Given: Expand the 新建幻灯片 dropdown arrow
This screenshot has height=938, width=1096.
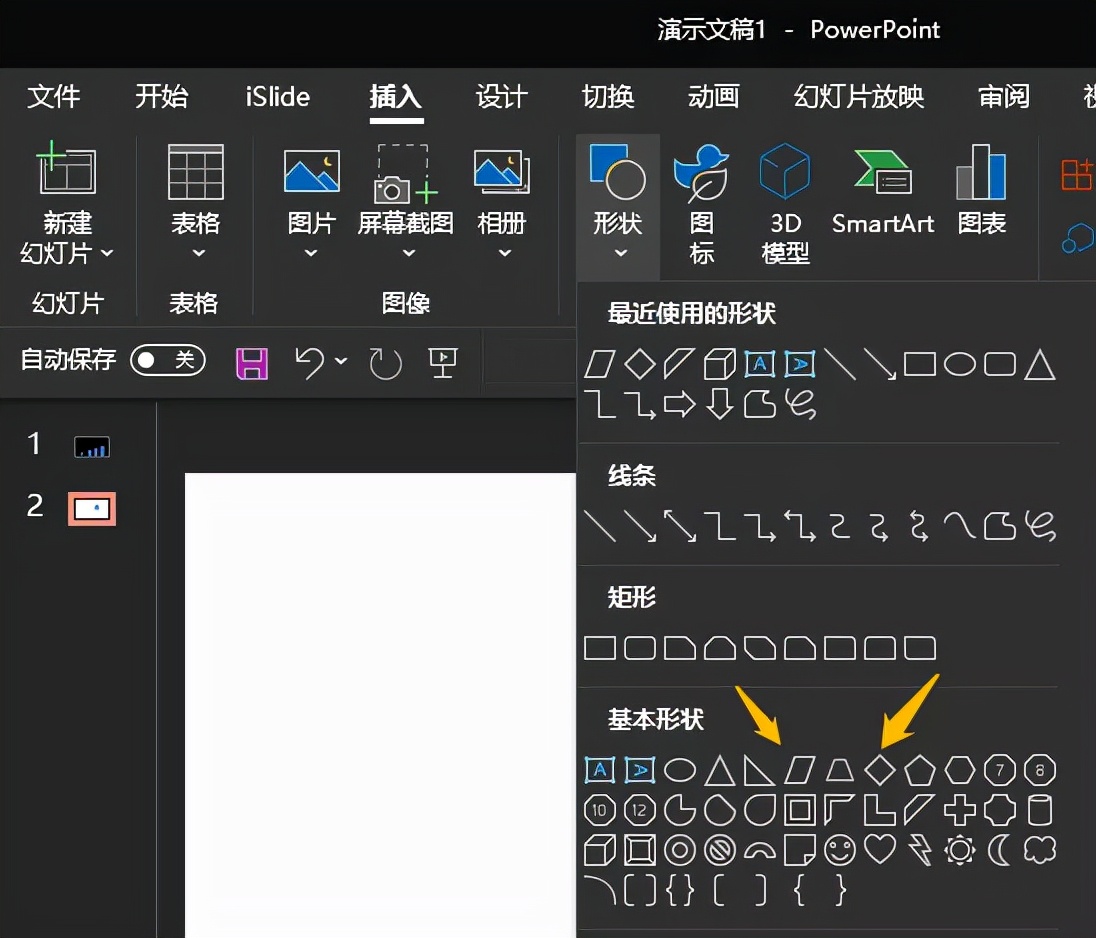Looking at the screenshot, I should pyautogui.click(x=107, y=253).
